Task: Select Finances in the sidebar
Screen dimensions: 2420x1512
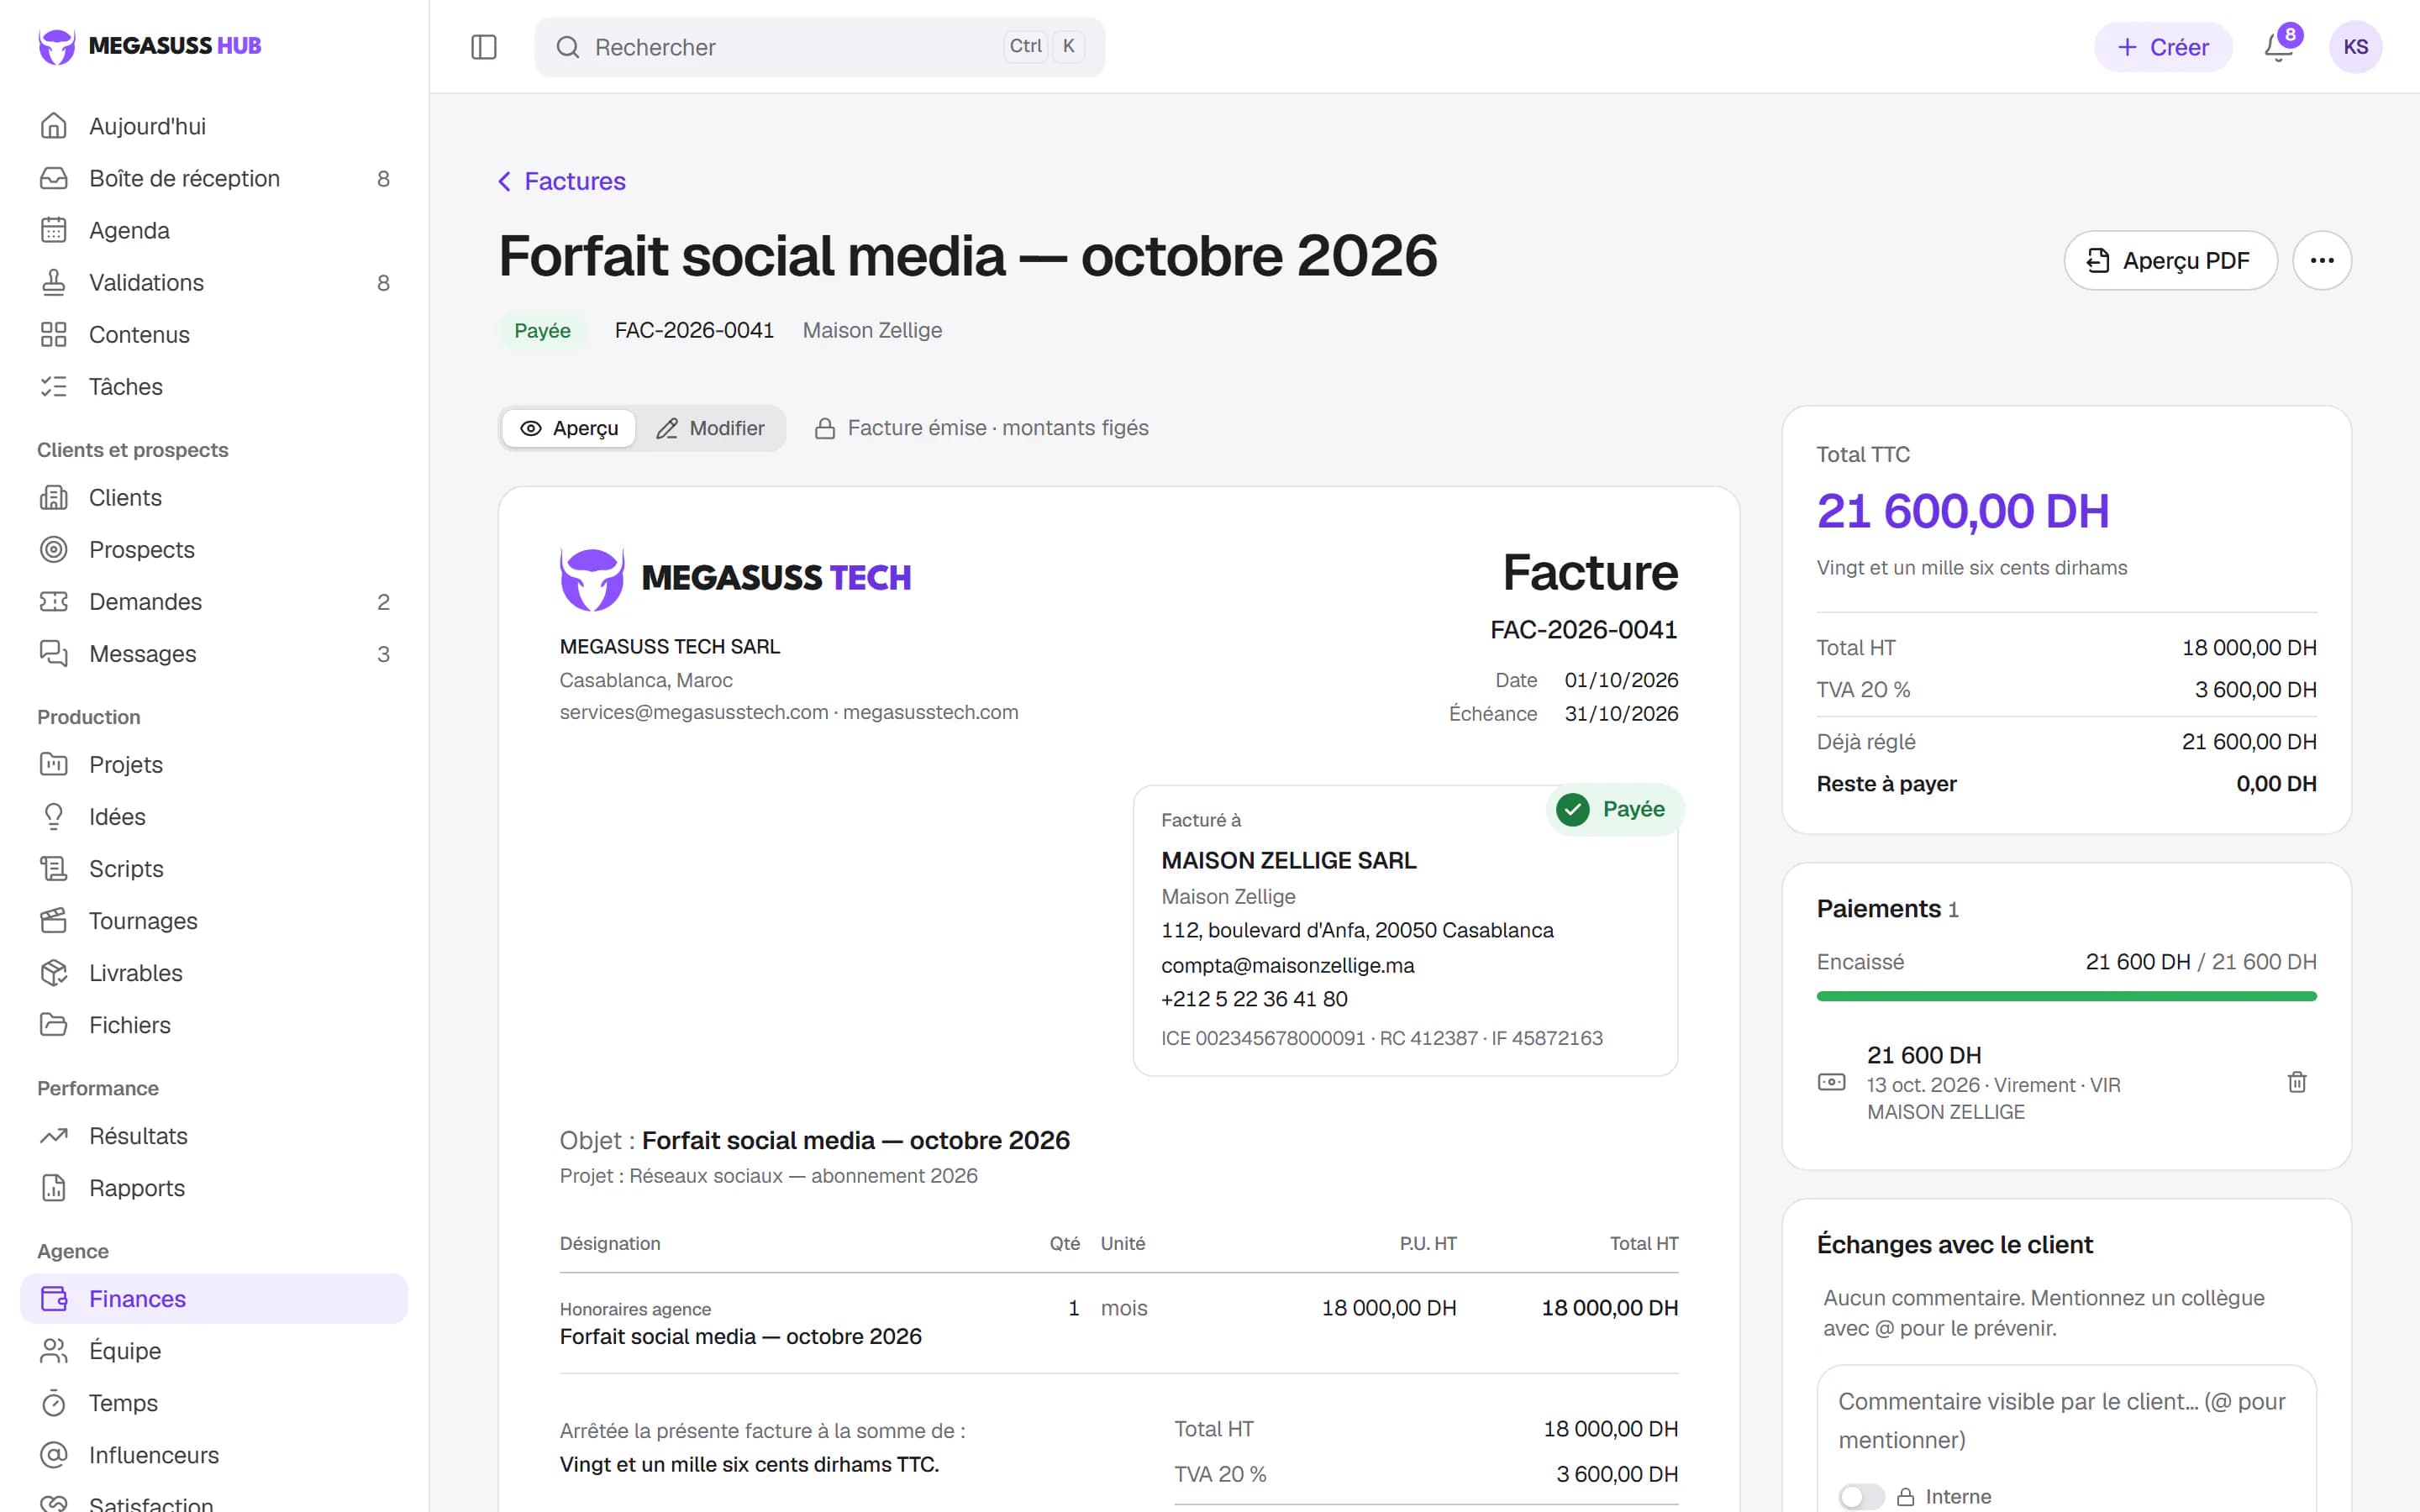Action: tap(214, 1298)
